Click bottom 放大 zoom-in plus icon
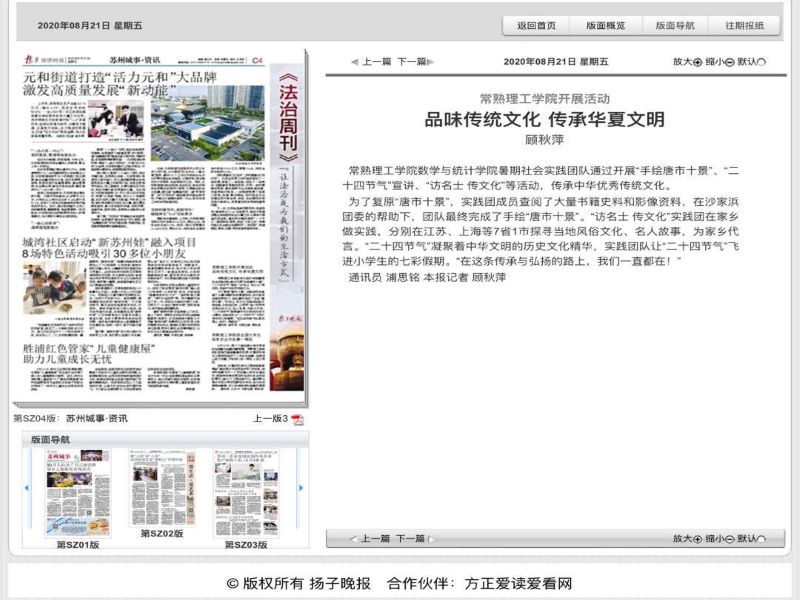The height and width of the screenshot is (600, 800). [x=697, y=539]
